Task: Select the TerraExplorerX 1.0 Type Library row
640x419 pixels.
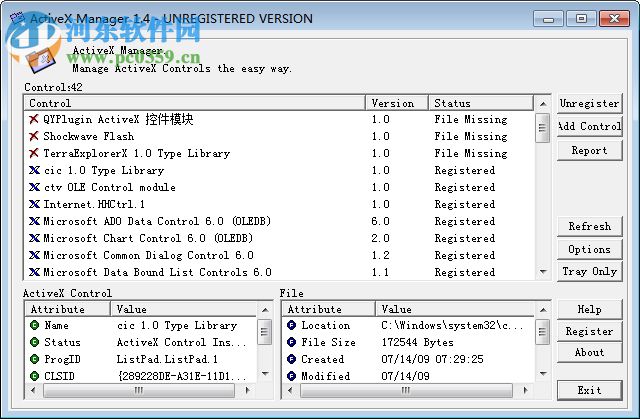Action: pos(279,153)
